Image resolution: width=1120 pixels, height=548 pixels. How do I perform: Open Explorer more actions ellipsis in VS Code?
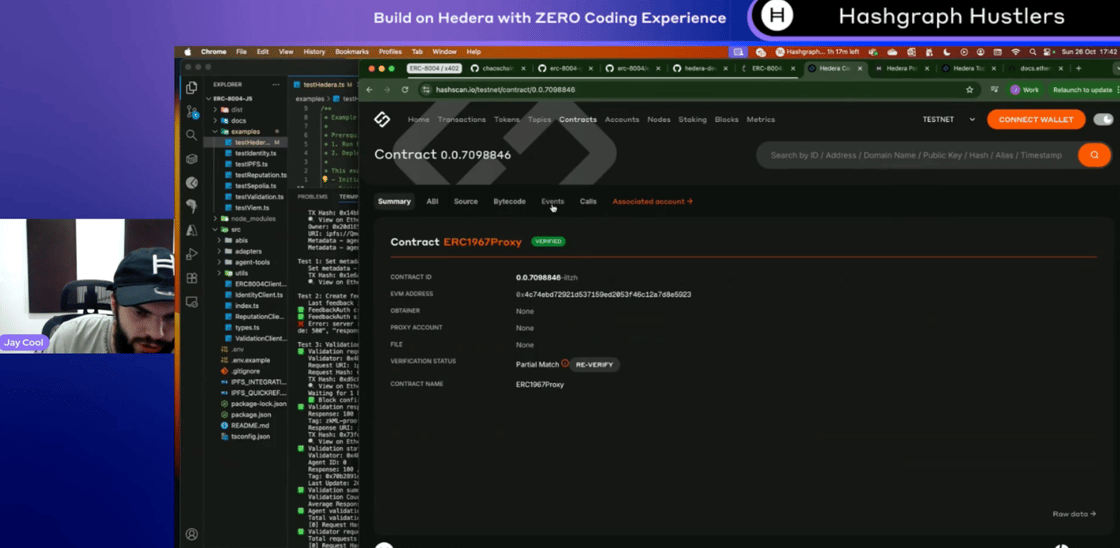pos(276,84)
